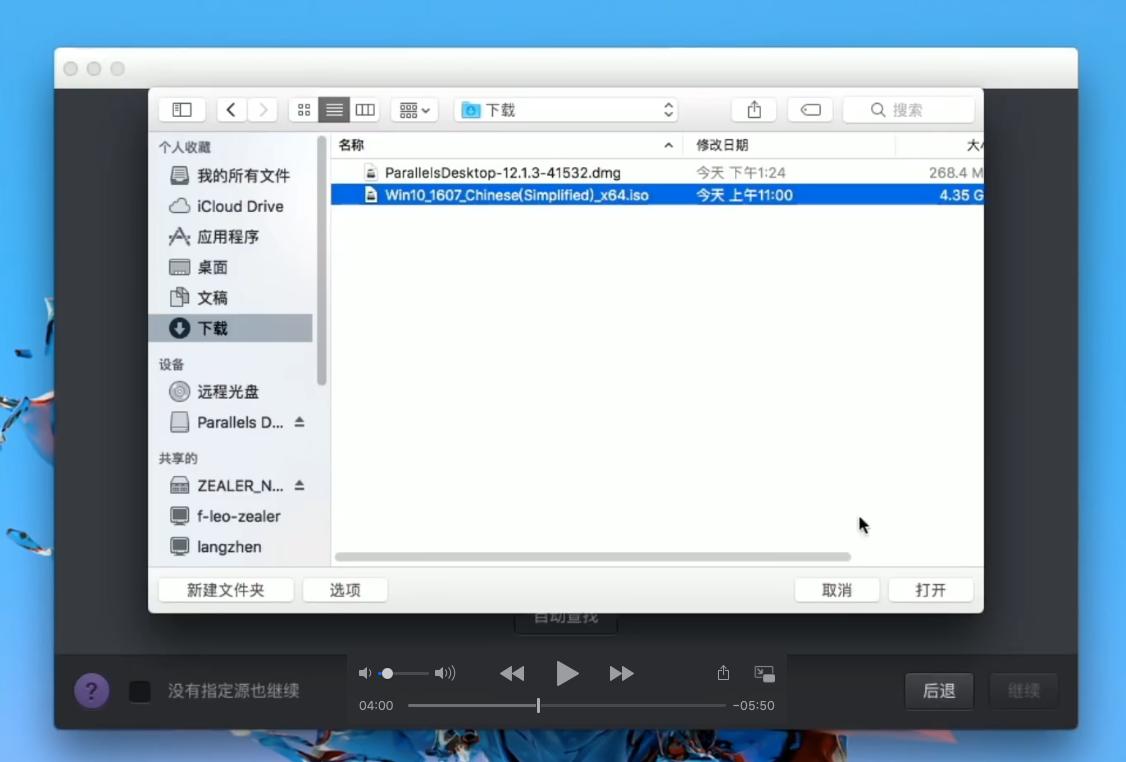Toggle the sidebar visibility icon in the toolbar
The image size is (1126, 762).
tap(181, 109)
